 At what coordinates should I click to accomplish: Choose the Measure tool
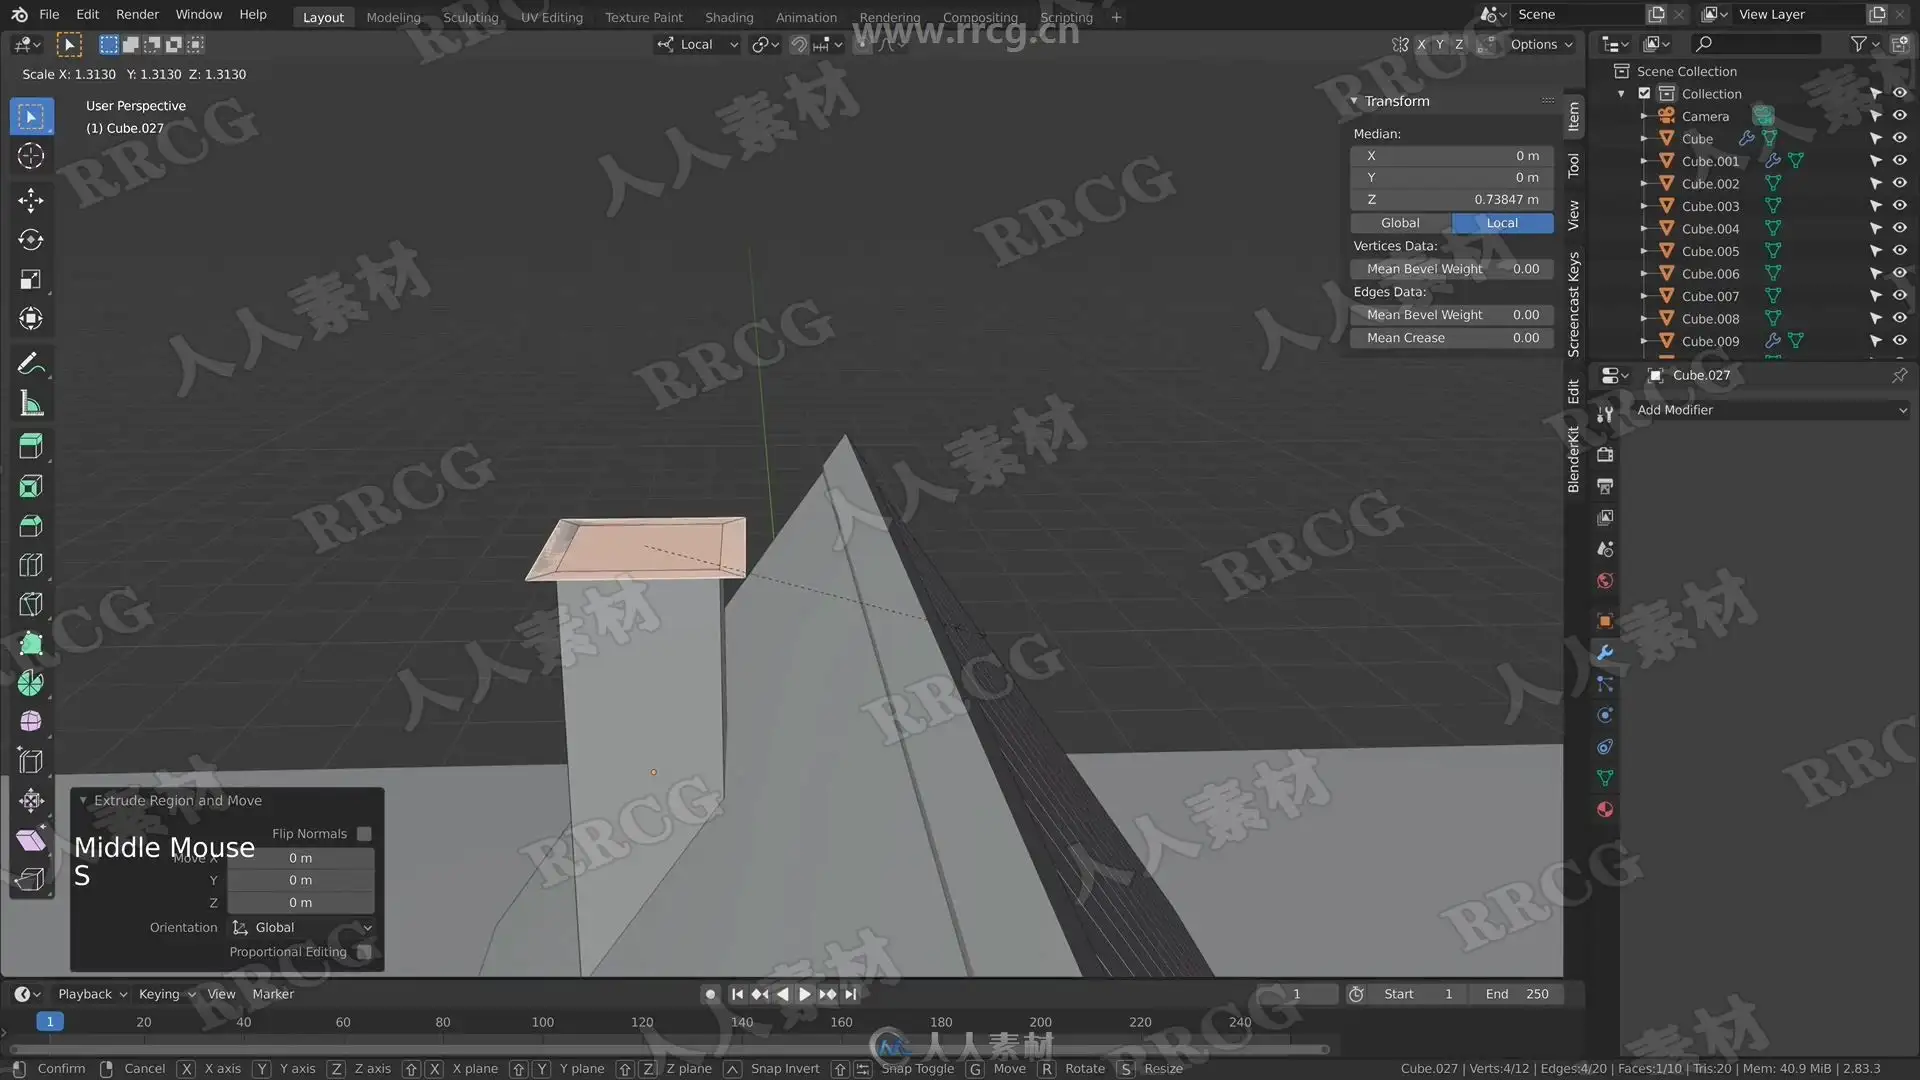(x=31, y=404)
